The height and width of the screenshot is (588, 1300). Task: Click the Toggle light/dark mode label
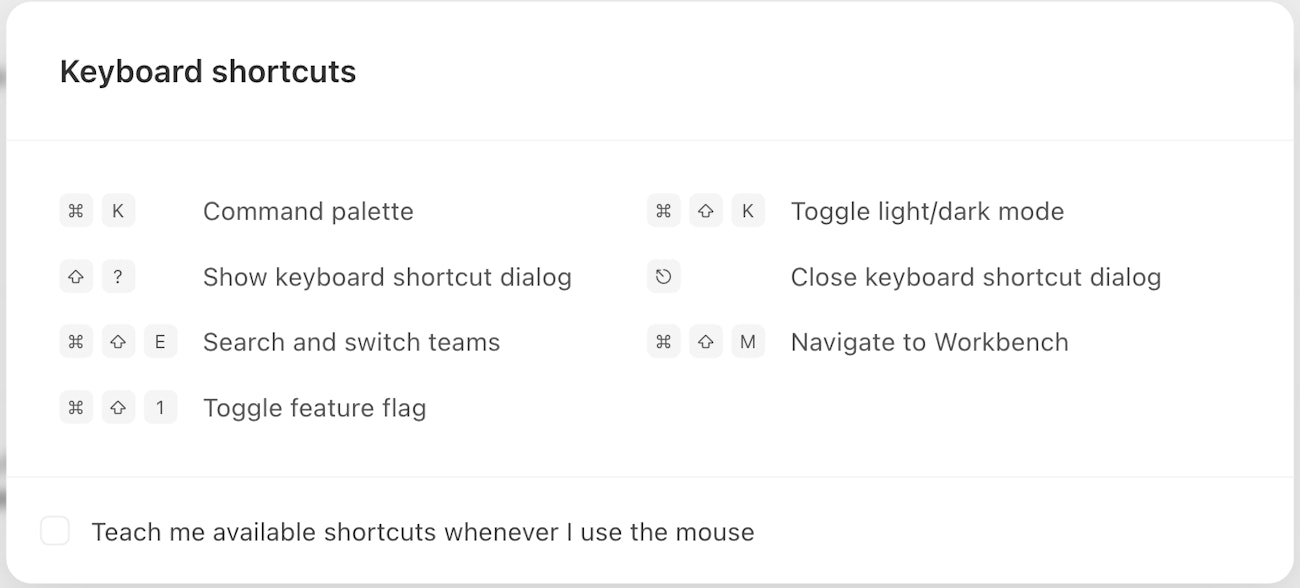pyautogui.click(x=927, y=212)
